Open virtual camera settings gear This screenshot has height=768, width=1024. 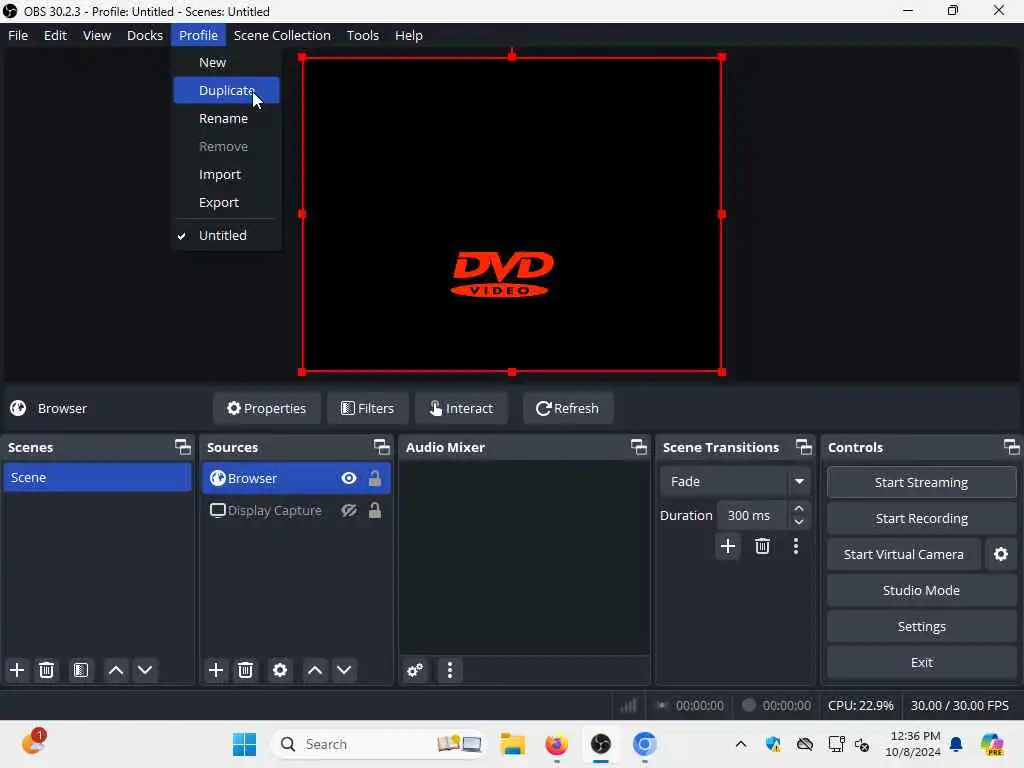click(x=1000, y=554)
